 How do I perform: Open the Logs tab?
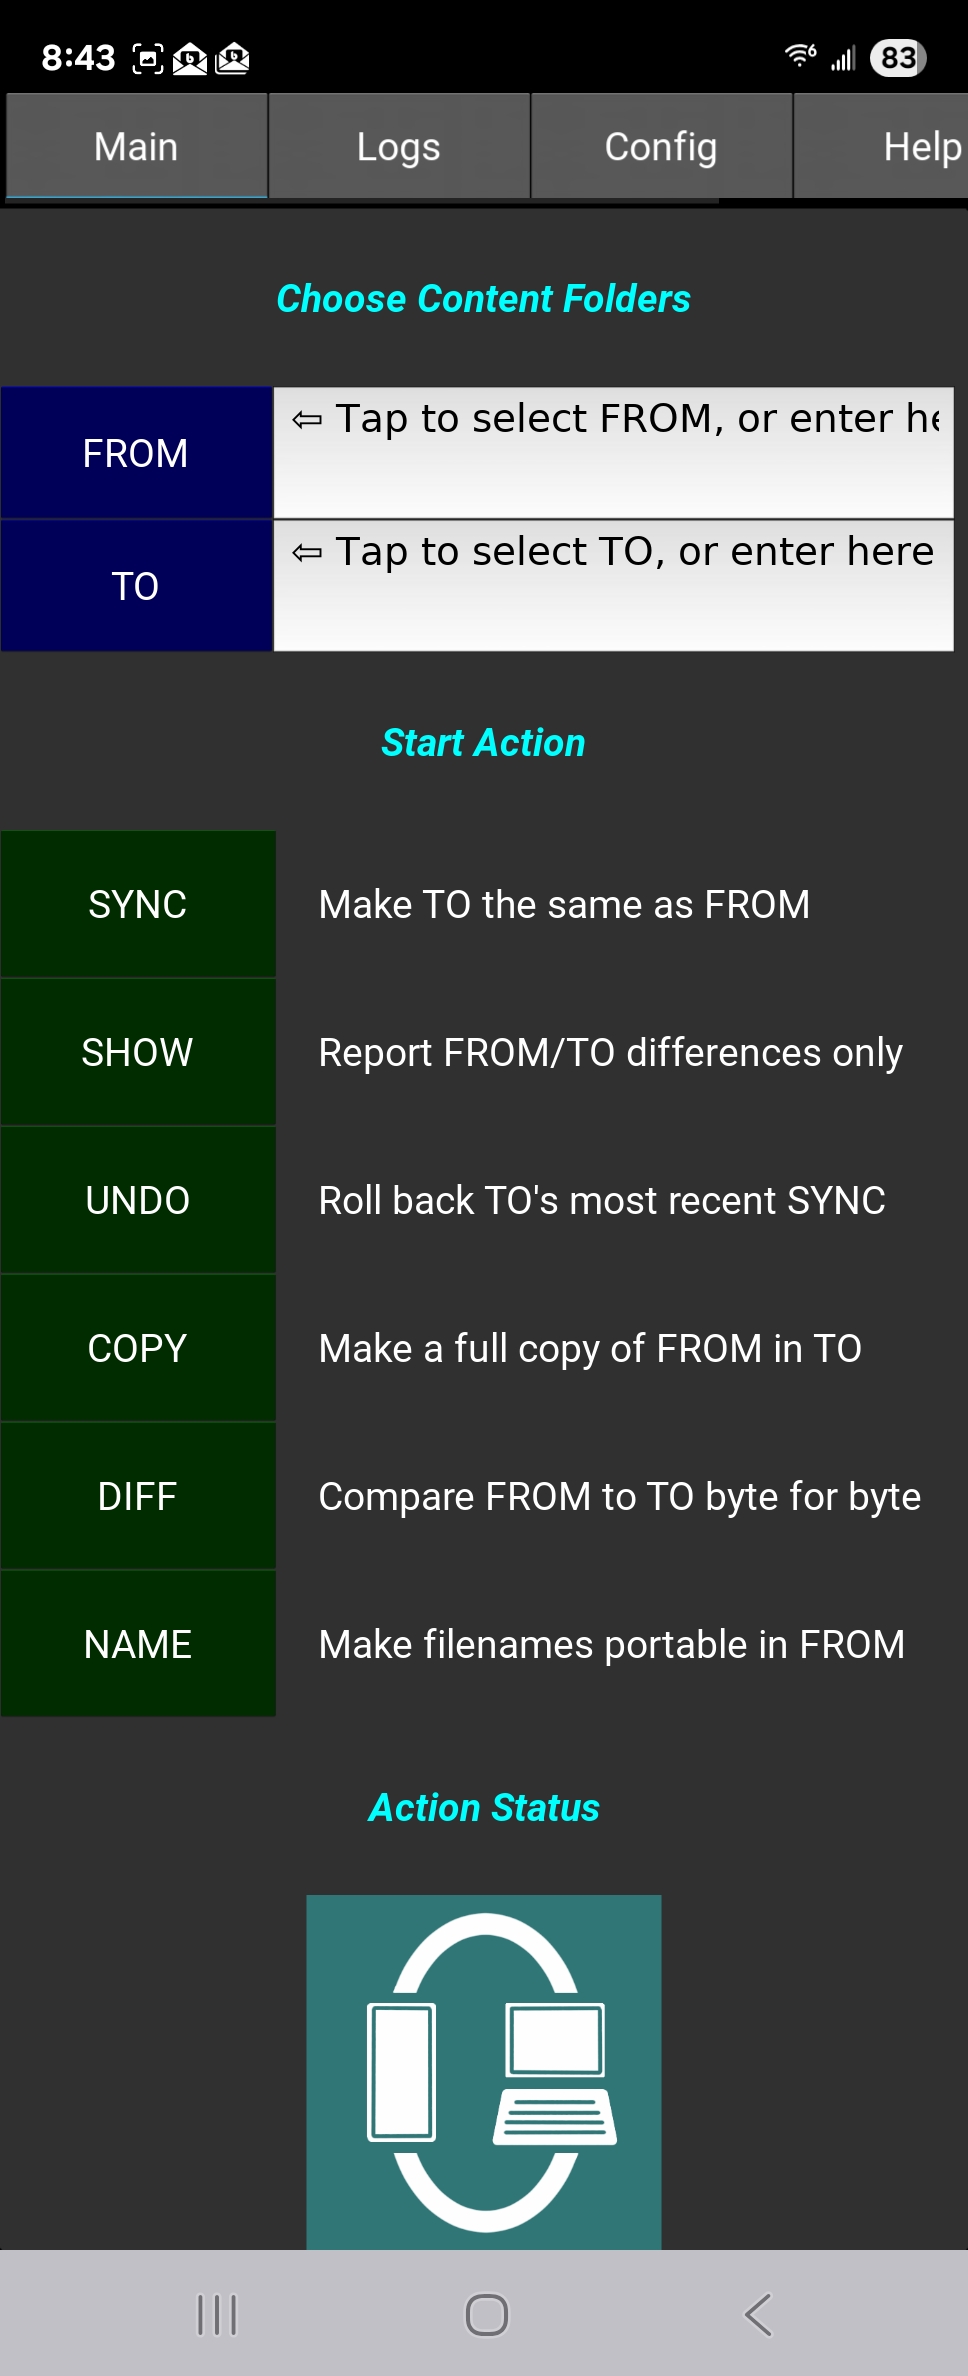(399, 147)
